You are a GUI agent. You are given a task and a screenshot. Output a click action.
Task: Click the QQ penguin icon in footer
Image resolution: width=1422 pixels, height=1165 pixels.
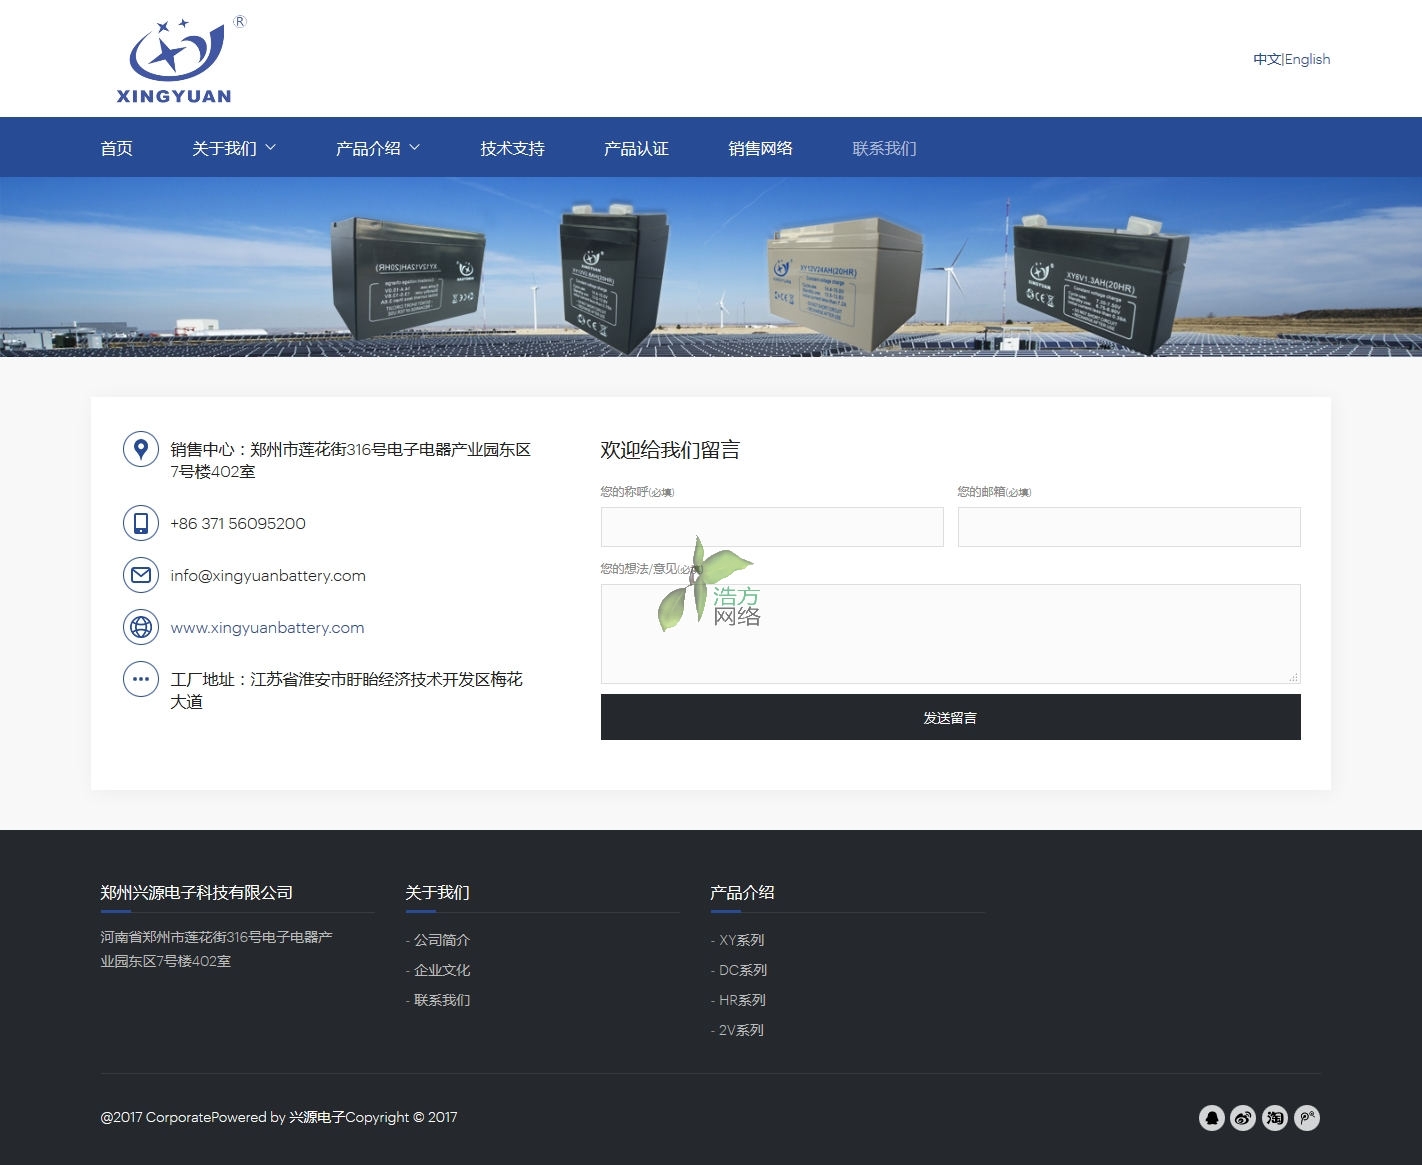point(1211,1118)
